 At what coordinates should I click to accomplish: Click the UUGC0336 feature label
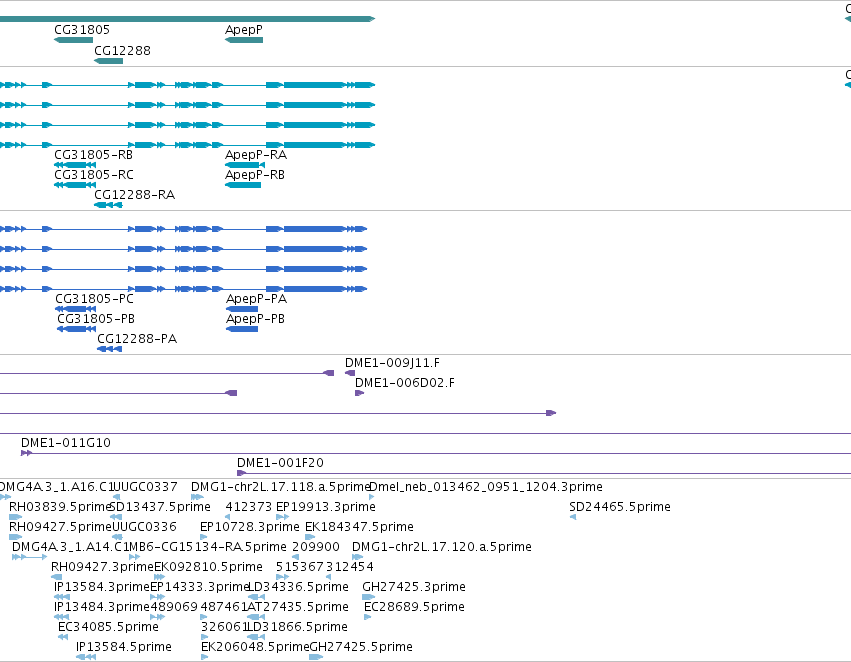(144, 527)
